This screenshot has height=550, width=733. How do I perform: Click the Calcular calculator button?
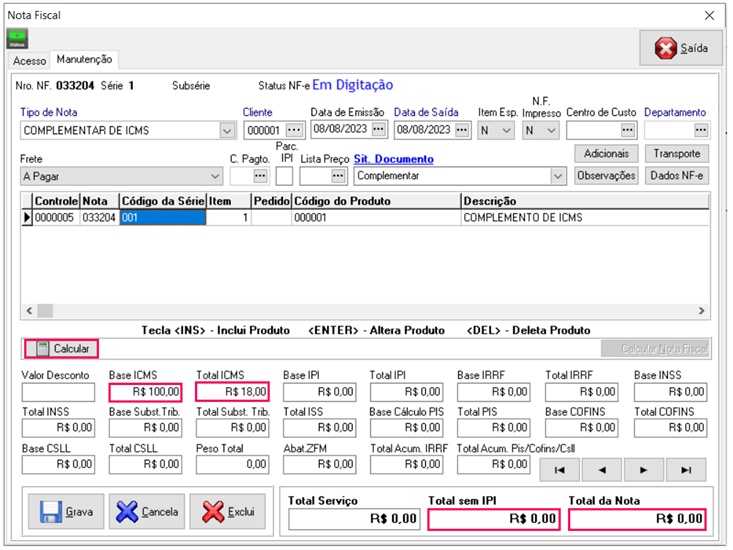61,348
